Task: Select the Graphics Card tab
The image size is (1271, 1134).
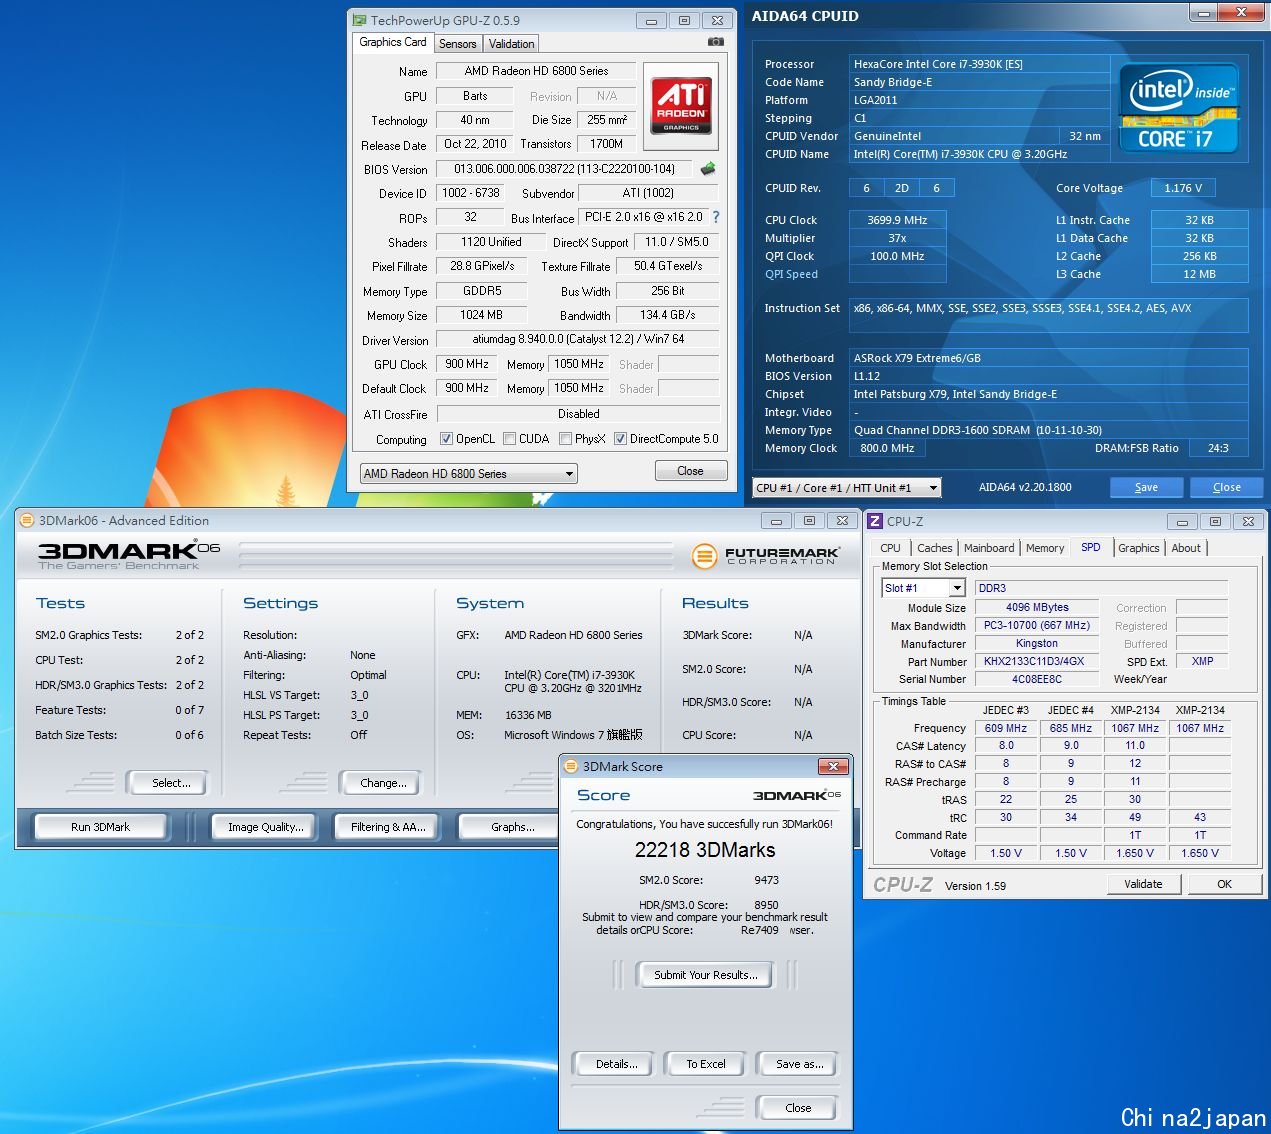Action: (393, 42)
